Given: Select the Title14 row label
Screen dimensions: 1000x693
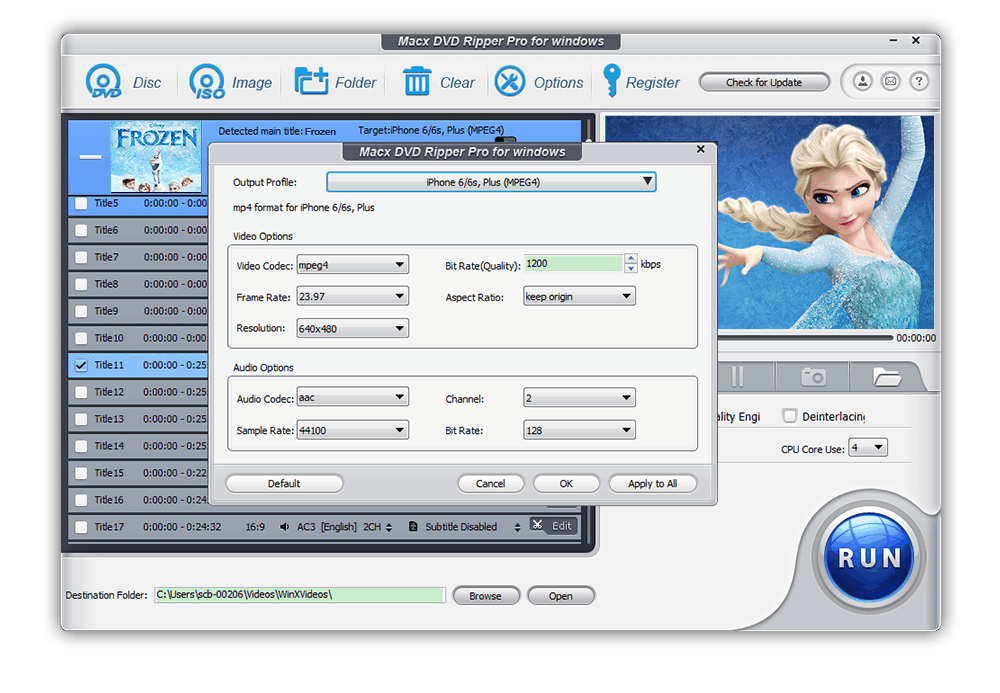Looking at the screenshot, I should point(109,446).
